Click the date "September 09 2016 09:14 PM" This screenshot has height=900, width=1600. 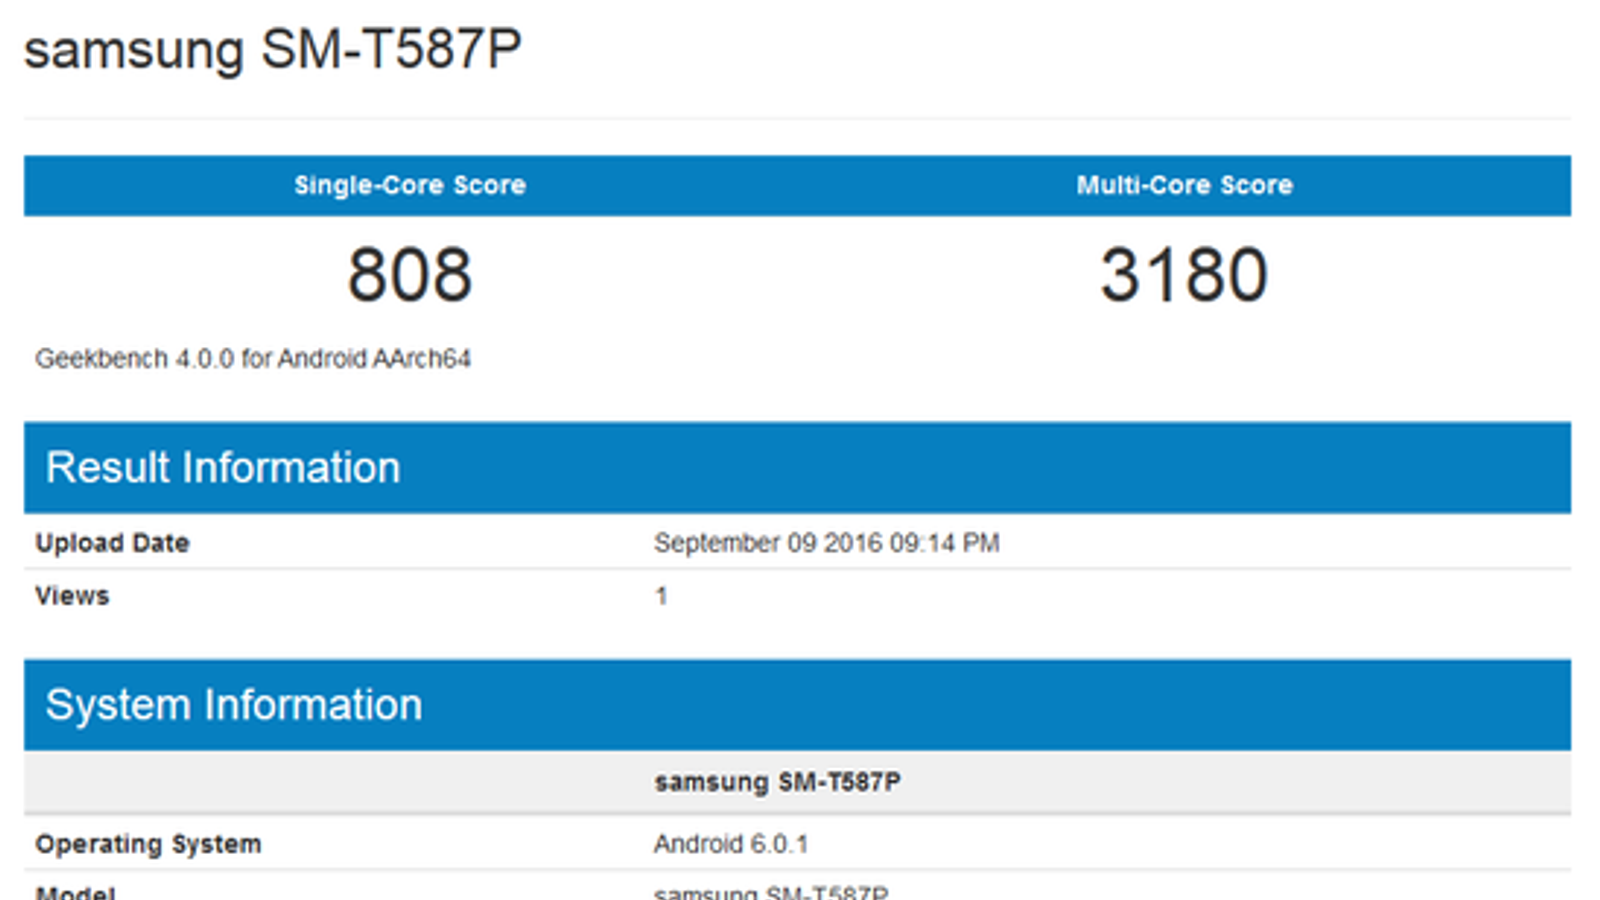826,543
